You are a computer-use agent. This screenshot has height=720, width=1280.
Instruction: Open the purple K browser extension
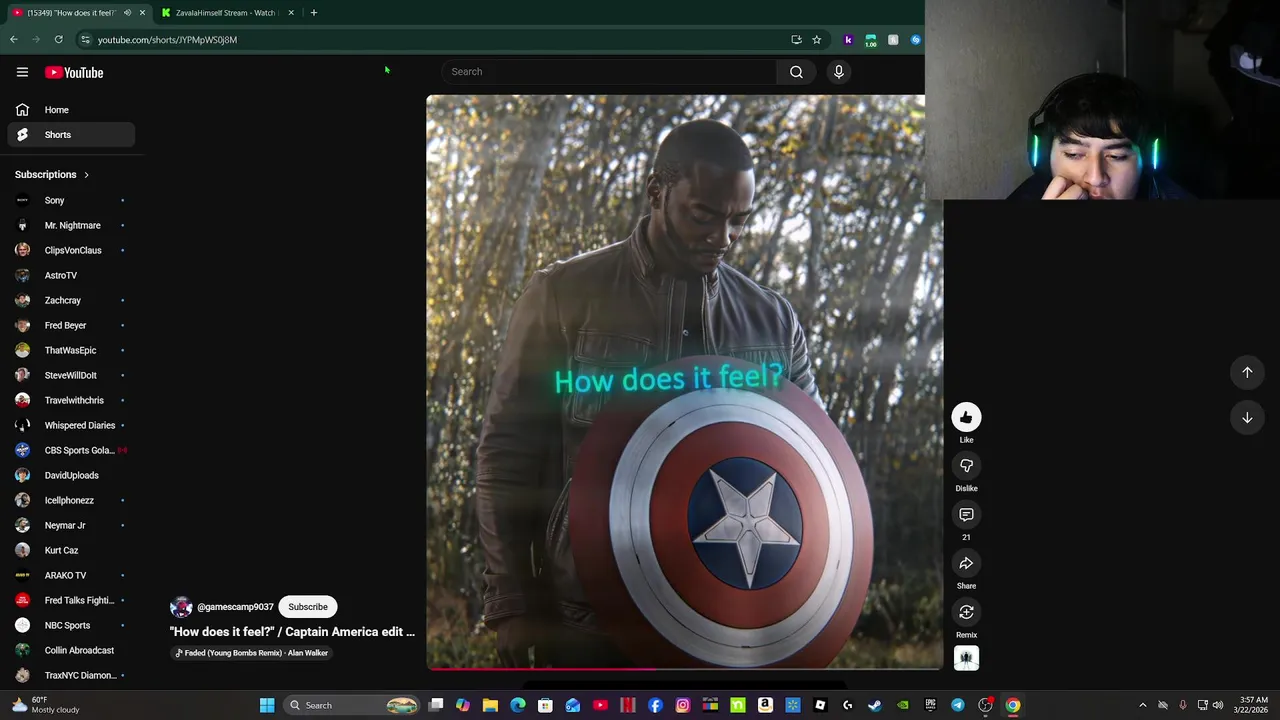point(848,40)
